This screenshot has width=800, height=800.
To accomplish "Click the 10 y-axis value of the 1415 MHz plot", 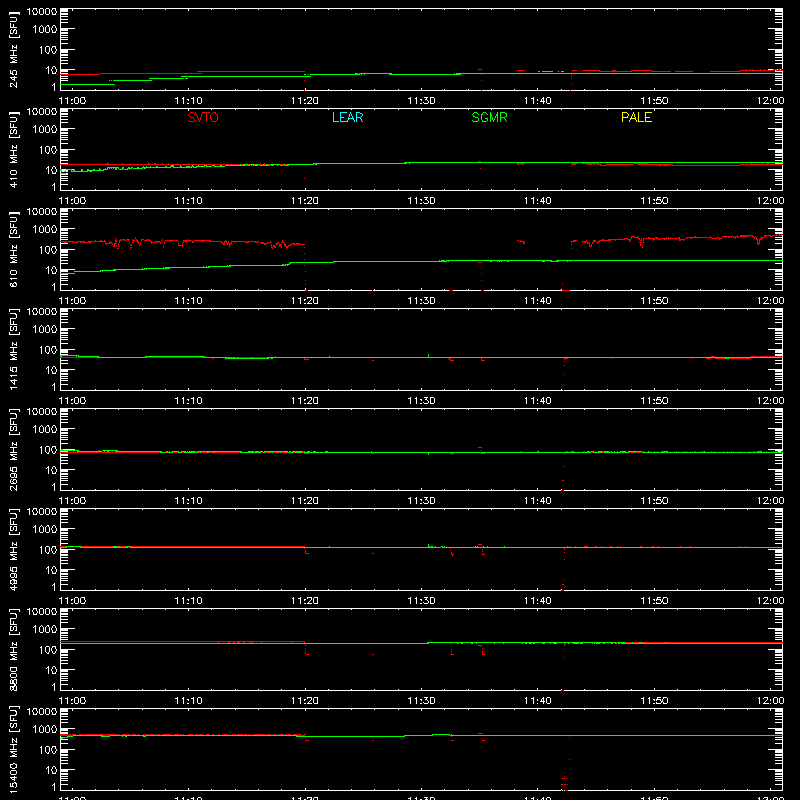I will click(51, 370).
